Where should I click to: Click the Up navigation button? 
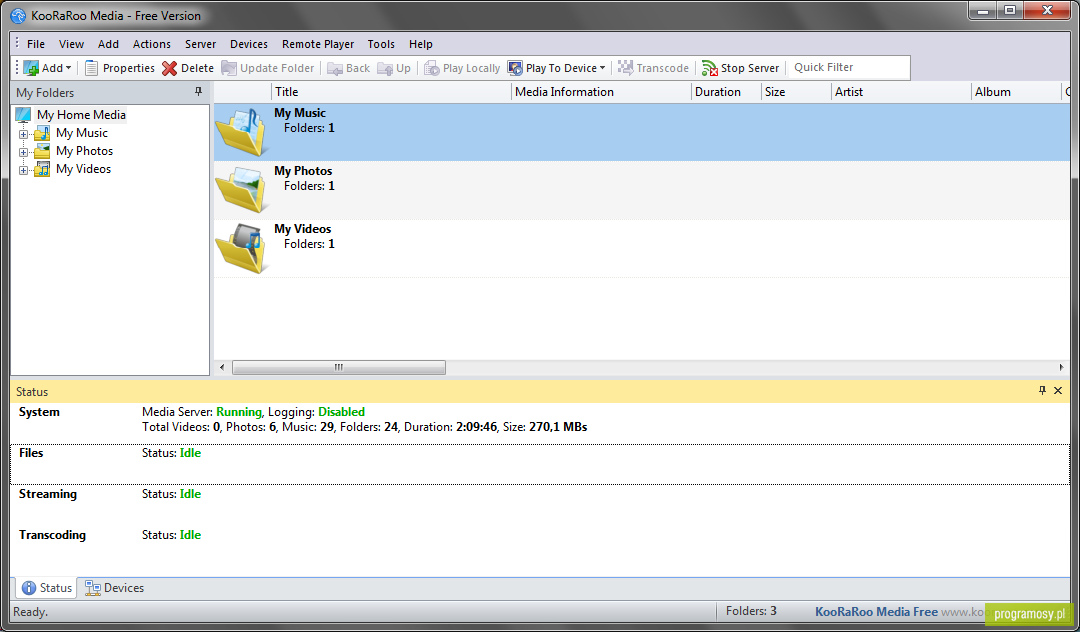click(x=394, y=68)
